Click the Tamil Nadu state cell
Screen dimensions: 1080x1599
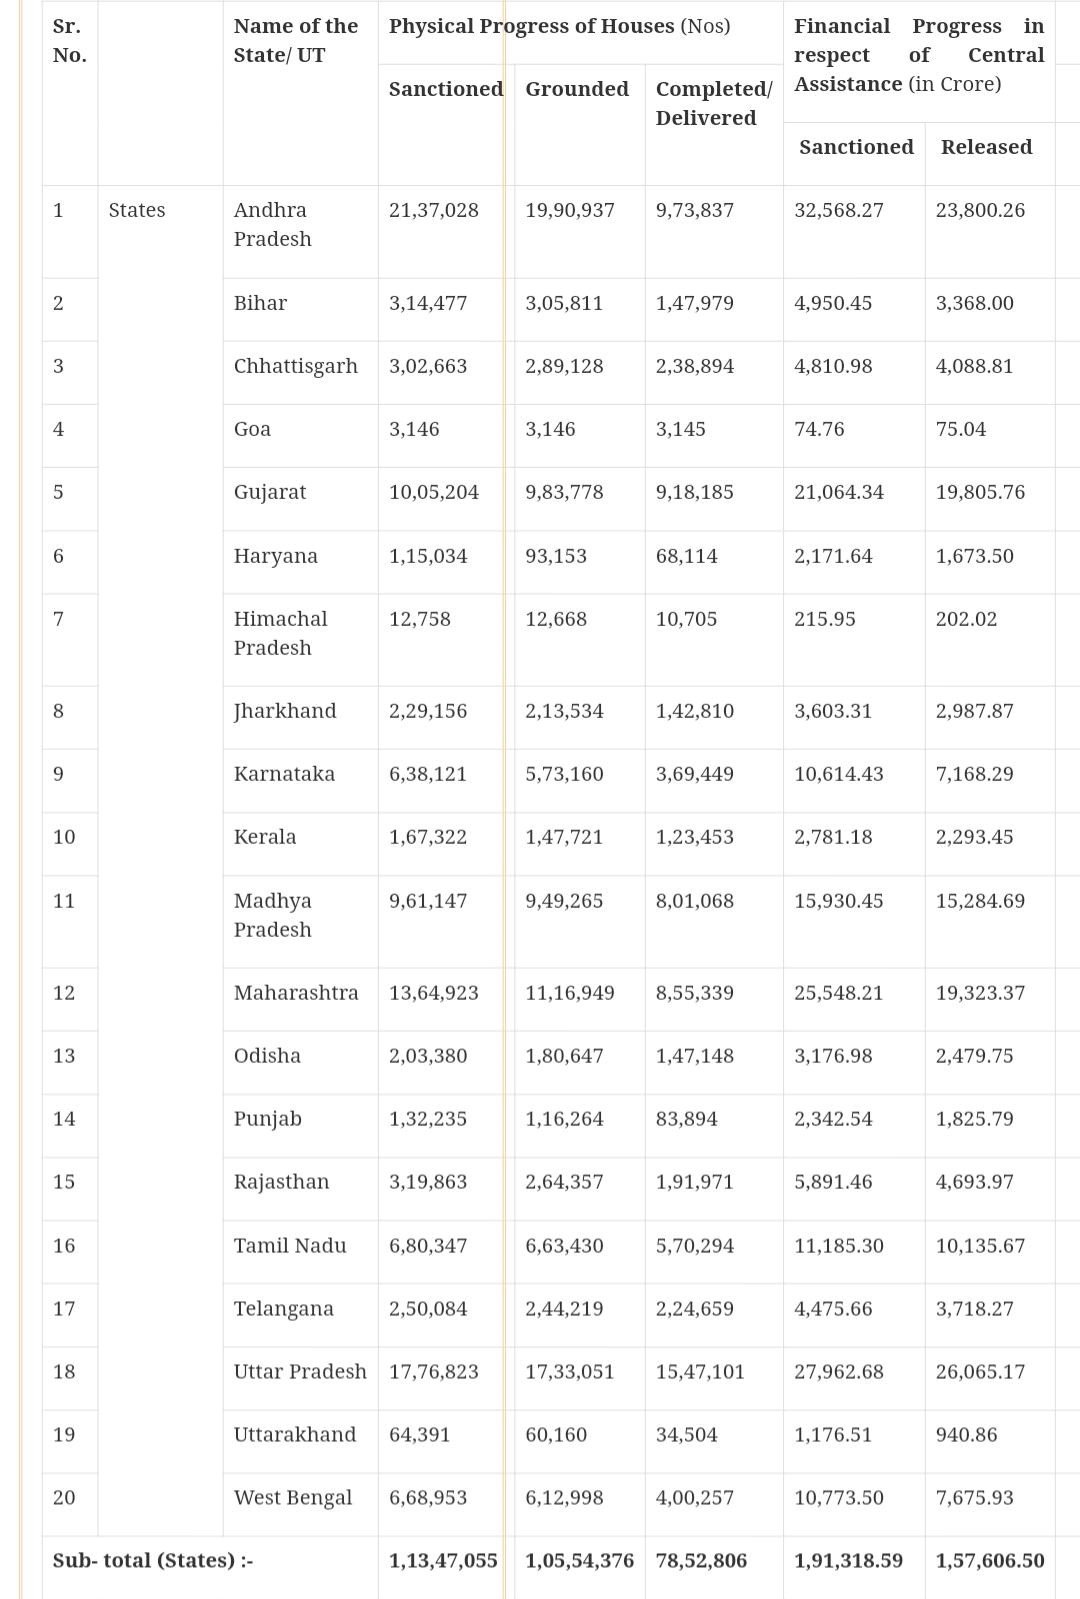coord(290,1246)
